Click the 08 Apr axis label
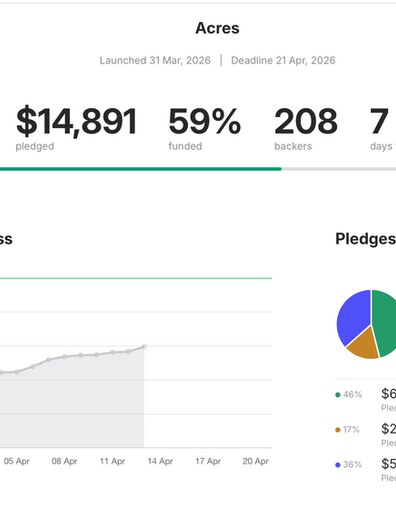396x528 pixels. coord(64,461)
